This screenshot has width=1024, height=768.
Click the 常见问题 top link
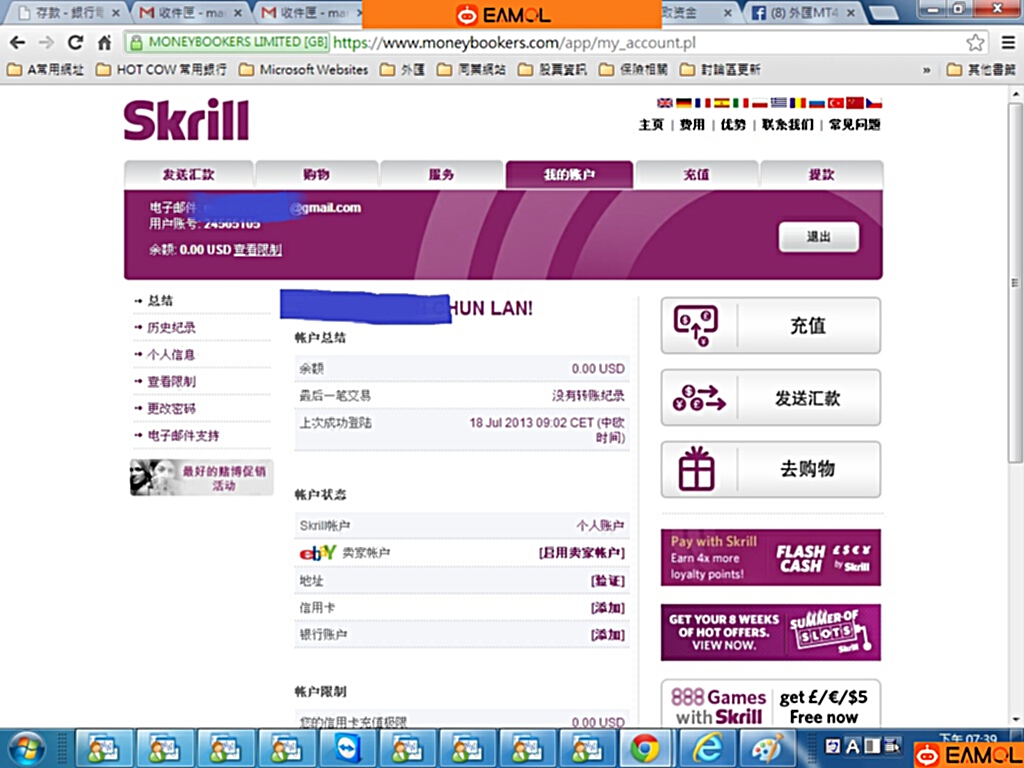click(x=854, y=124)
